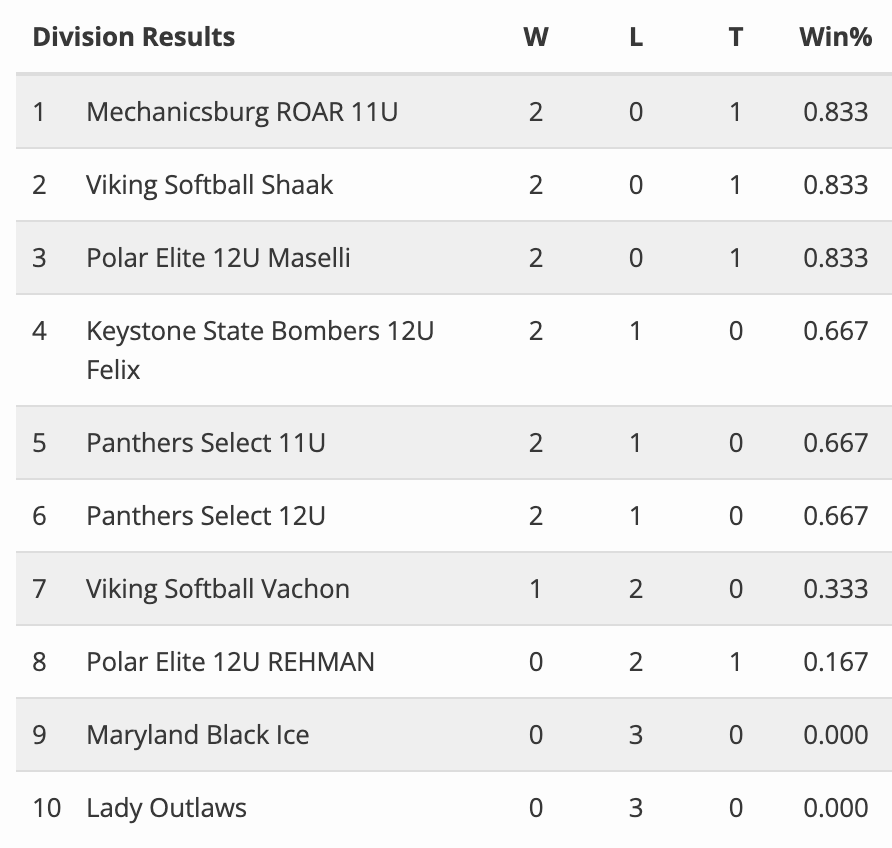Click the T column header
The width and height of the screenshot is (892, 848).
[x=736, y=37]
